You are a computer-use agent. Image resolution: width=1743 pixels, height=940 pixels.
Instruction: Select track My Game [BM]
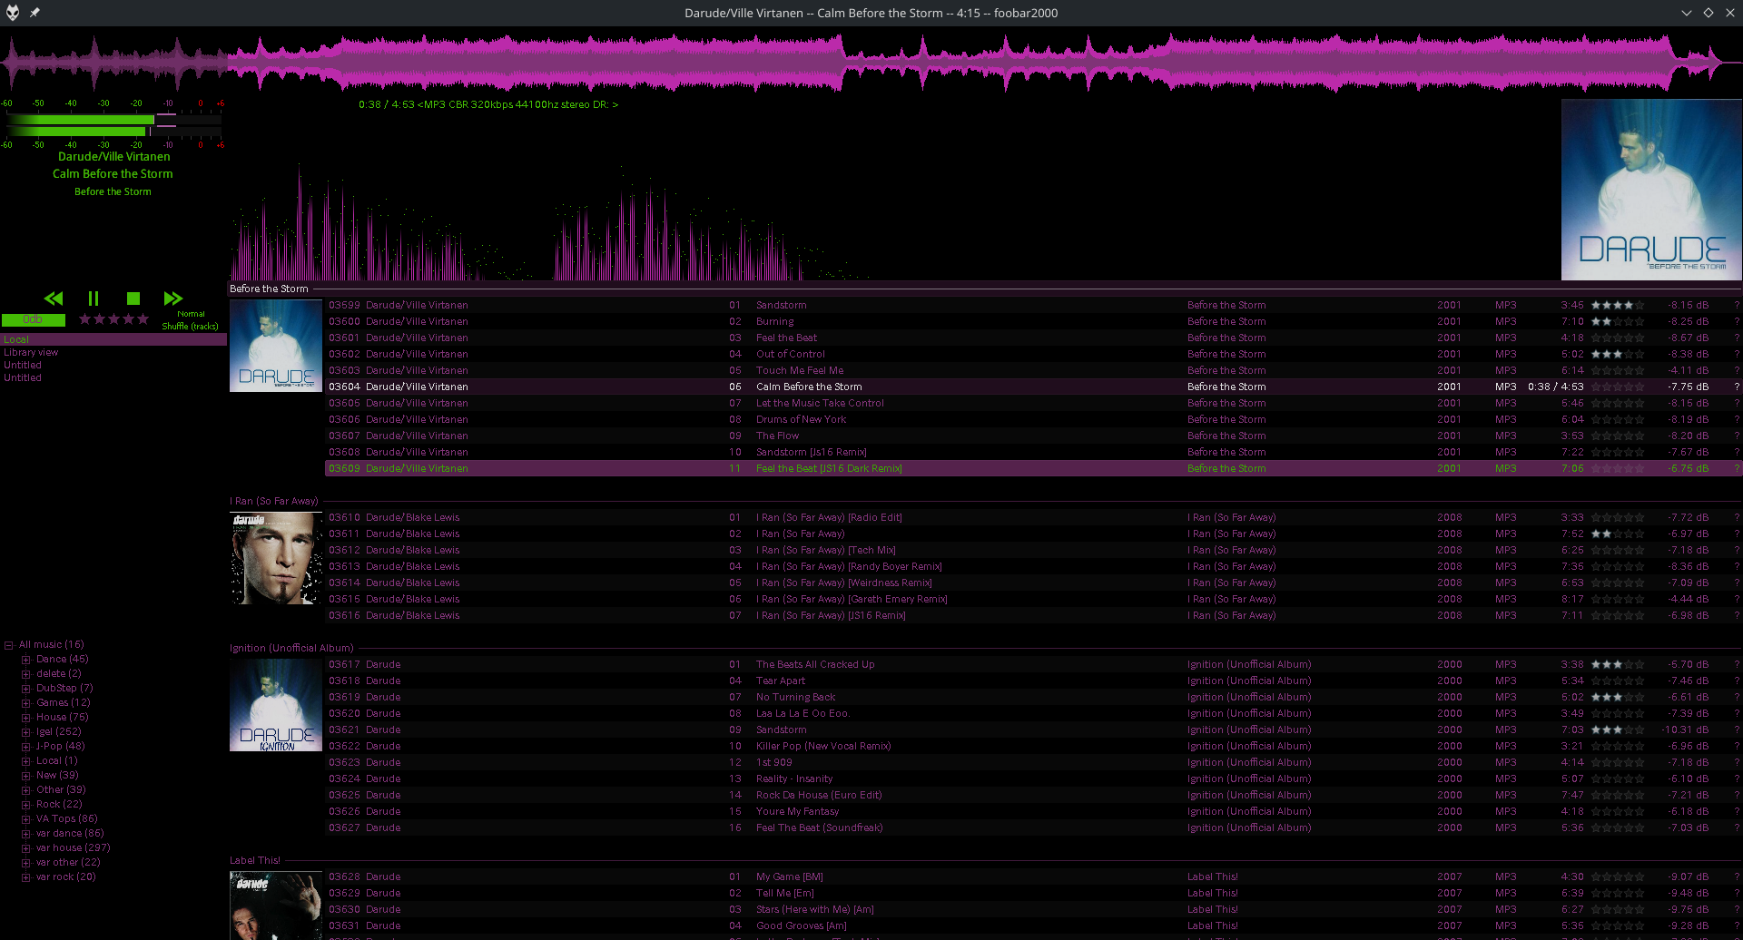click(x=1033, y=877)
